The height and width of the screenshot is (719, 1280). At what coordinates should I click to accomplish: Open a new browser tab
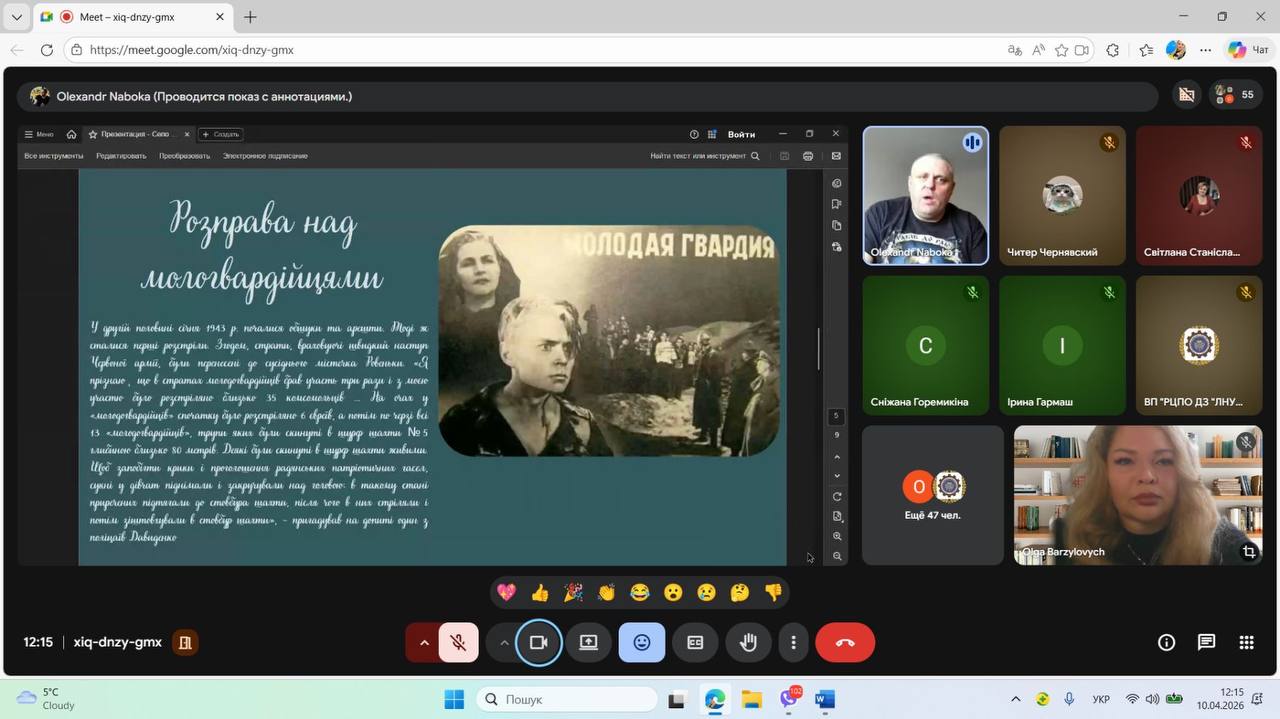click(x=250, y=17)
